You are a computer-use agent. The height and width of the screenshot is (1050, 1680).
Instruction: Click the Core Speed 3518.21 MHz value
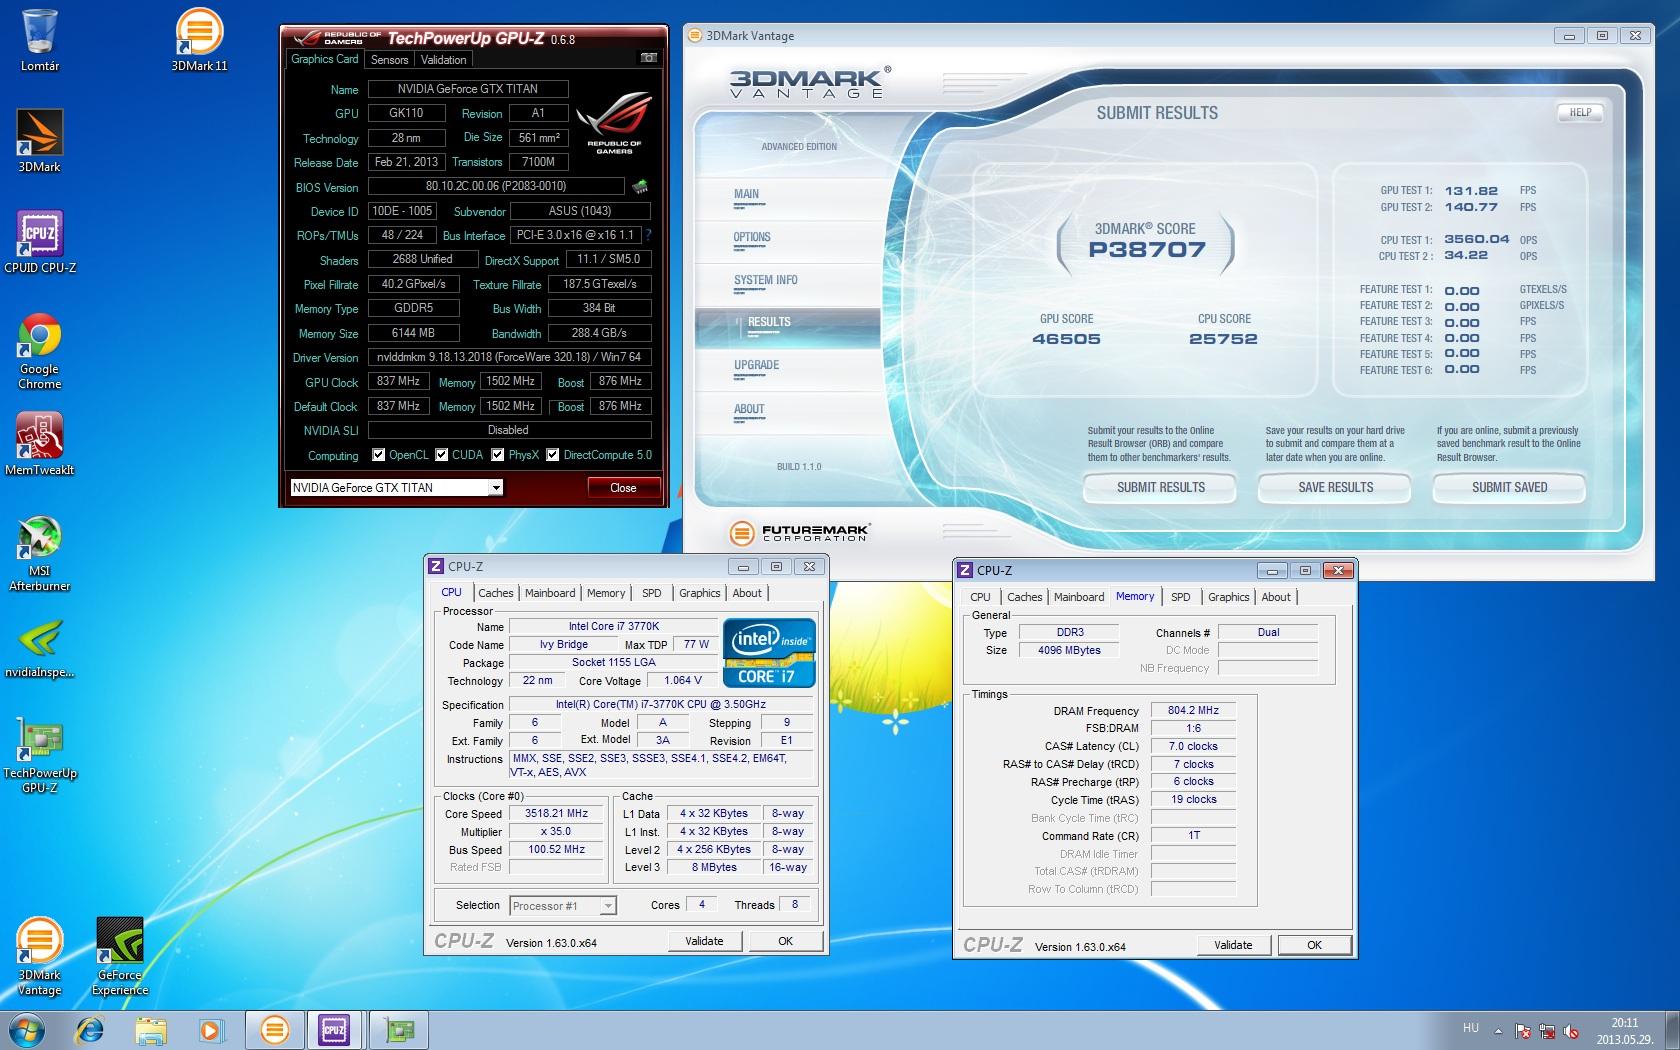(x=556, y=814)
